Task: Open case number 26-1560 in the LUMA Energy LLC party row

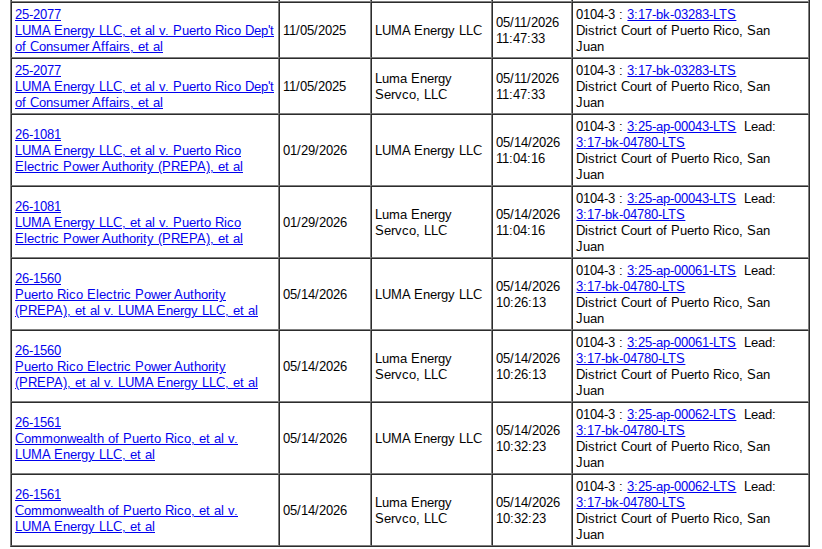Action: pyautogui.click(x=38, y=278)
